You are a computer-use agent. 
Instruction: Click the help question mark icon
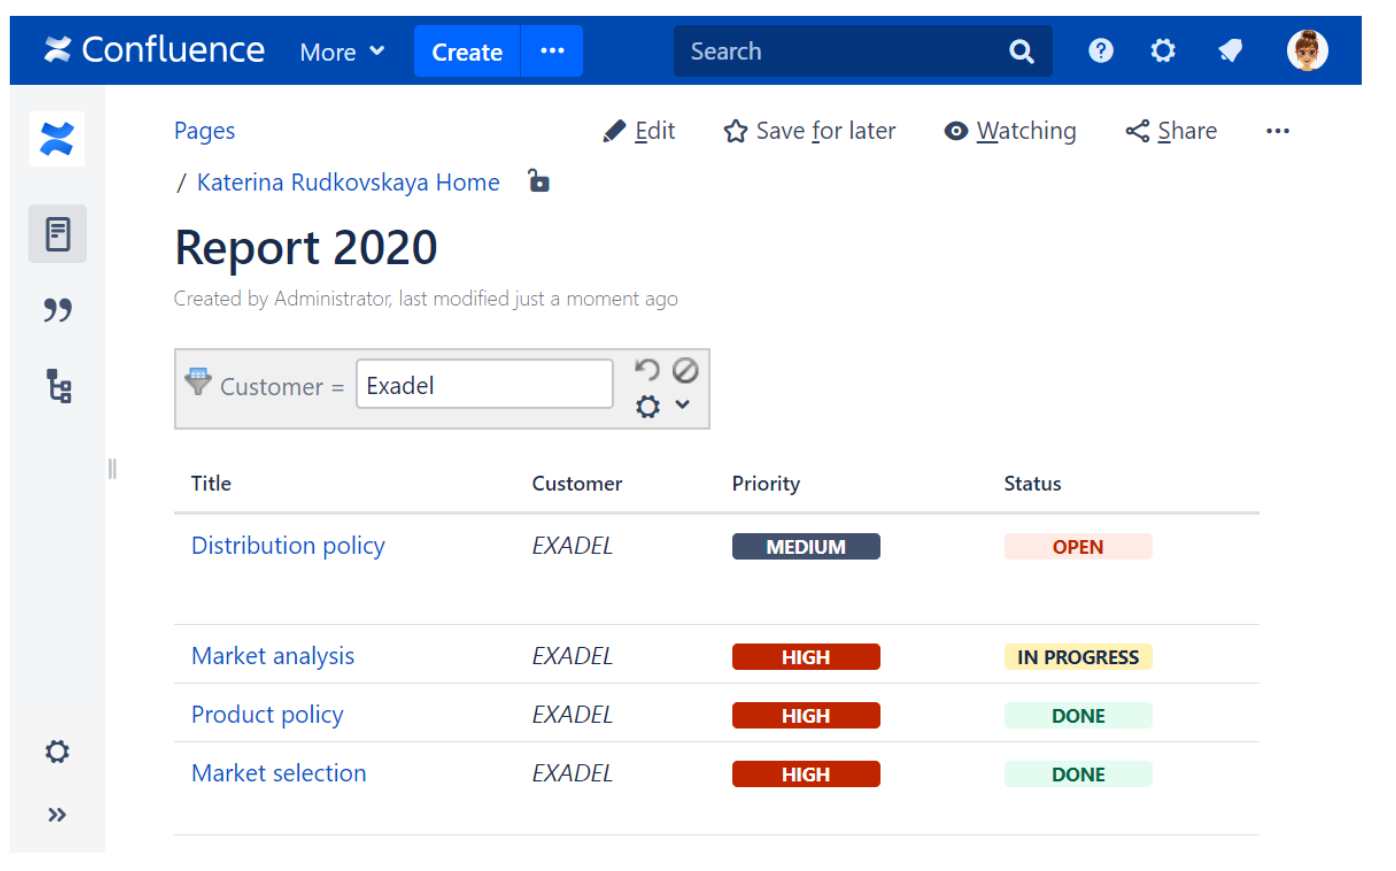coord(1100,51)
